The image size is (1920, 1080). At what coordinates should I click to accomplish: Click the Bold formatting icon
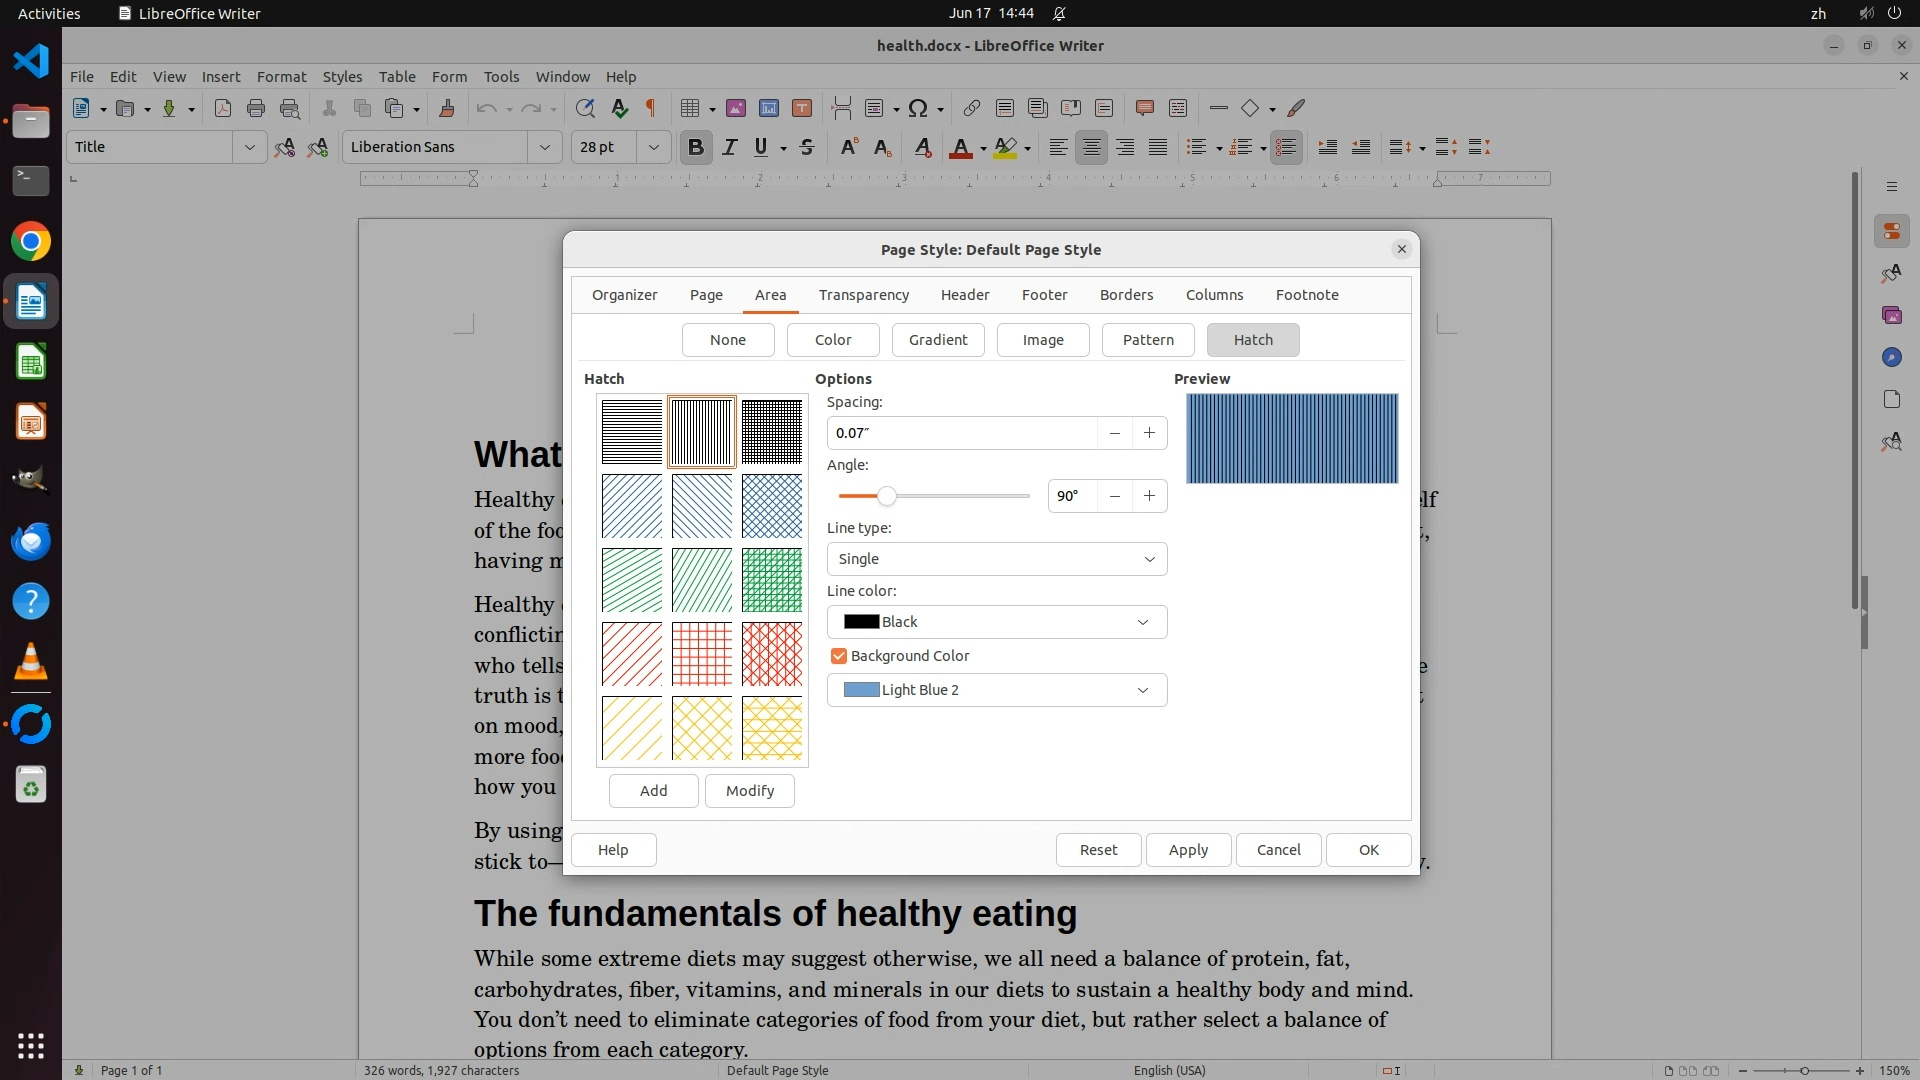pos(696,147)
